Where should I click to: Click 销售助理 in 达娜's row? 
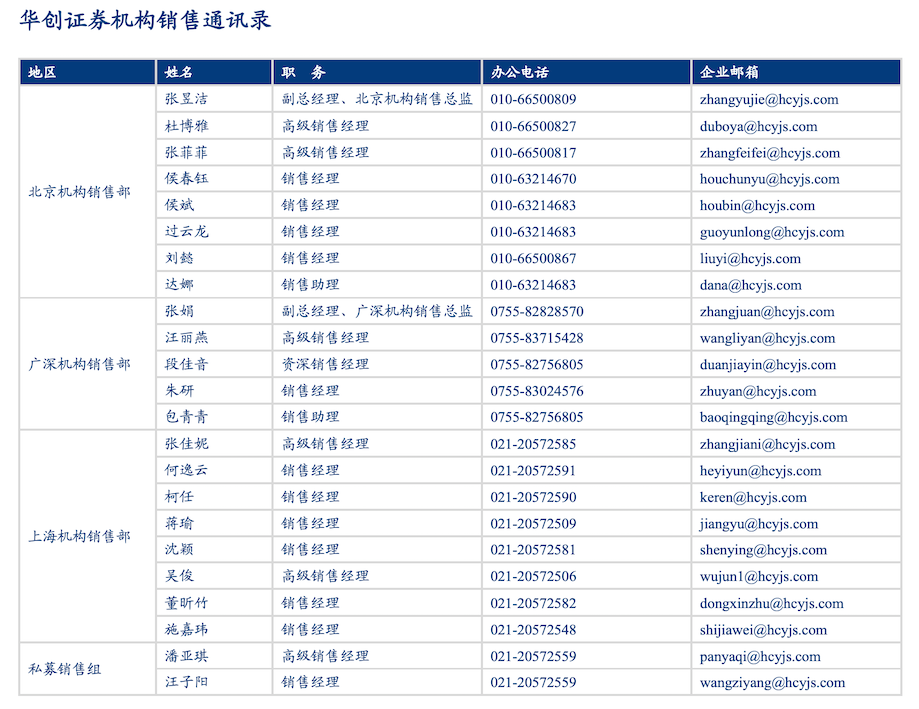(311, 285)
